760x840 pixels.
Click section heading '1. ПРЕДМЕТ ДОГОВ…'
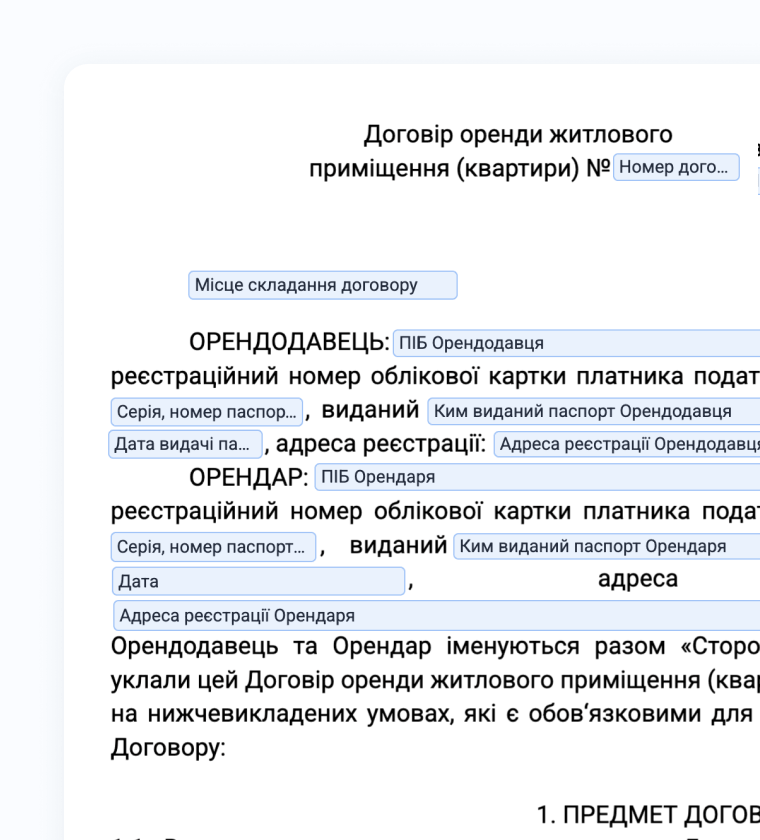coord(648,815)
